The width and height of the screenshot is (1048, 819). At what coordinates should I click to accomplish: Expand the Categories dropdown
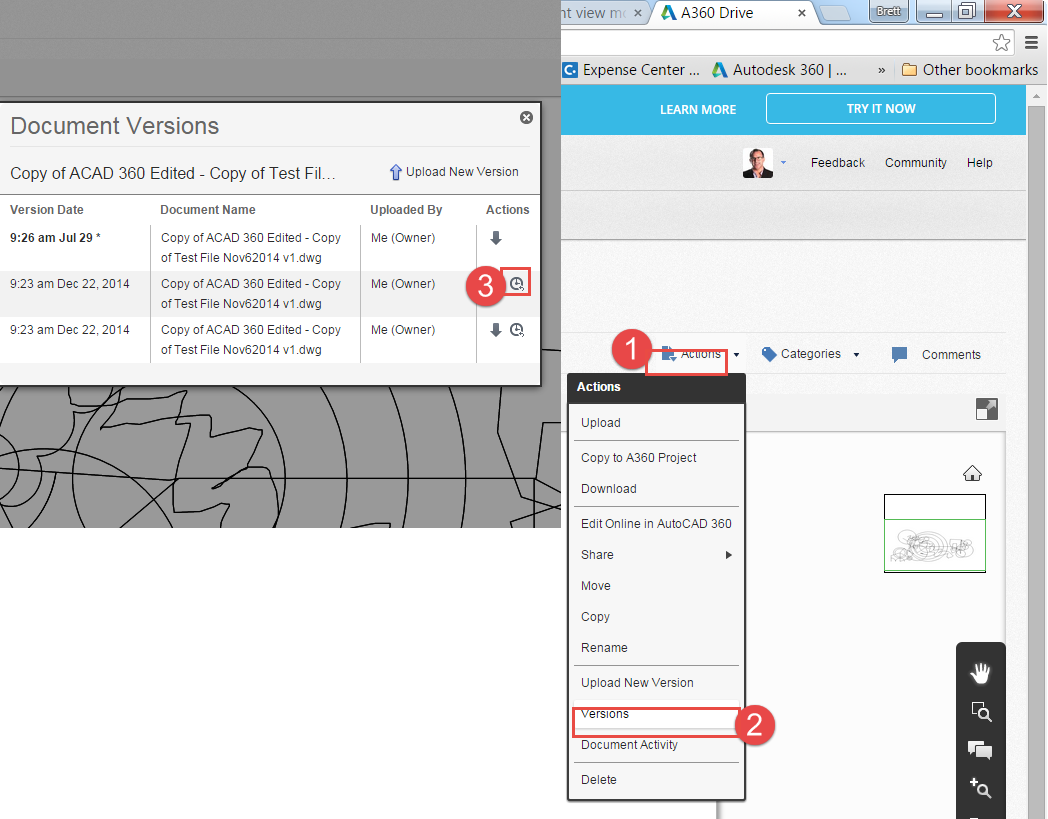click(x=856, y=354)
